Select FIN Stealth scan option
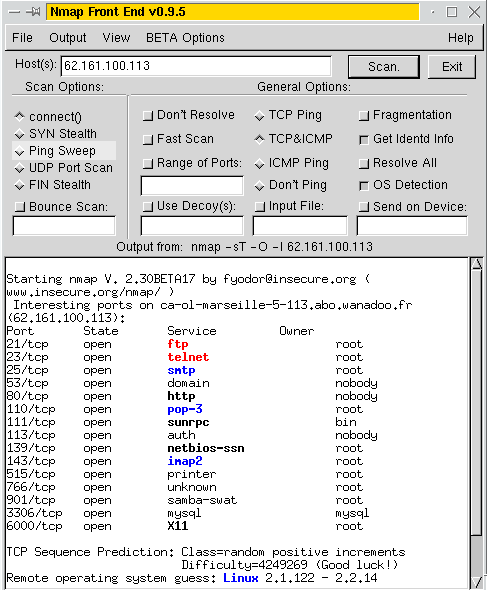 [20, 185]
